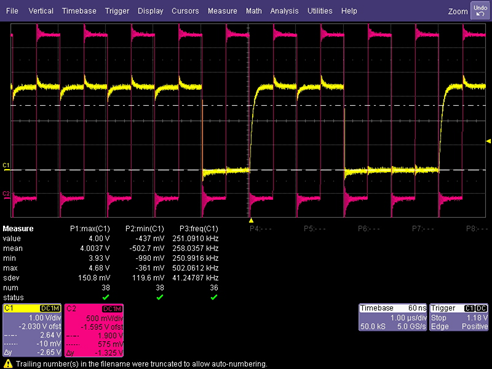The height and width of the screenshot is (370, 493).
Task: Click the C1 DC1M coupling badge
Action: coord(50,308)
